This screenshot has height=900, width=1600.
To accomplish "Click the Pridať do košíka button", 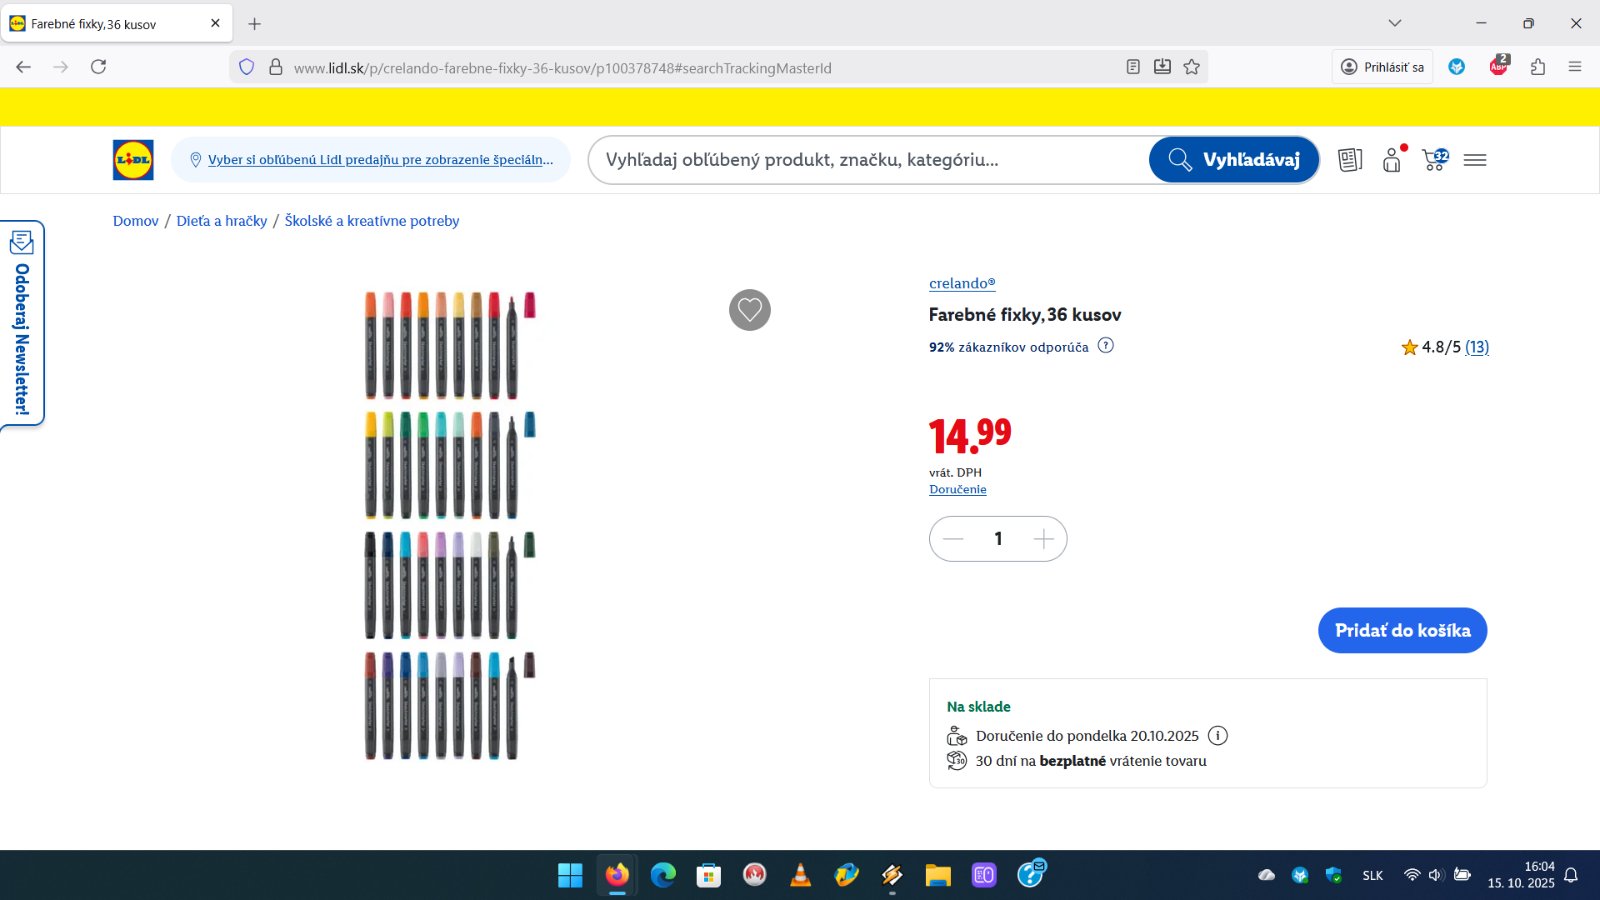I will point(1402,631).
